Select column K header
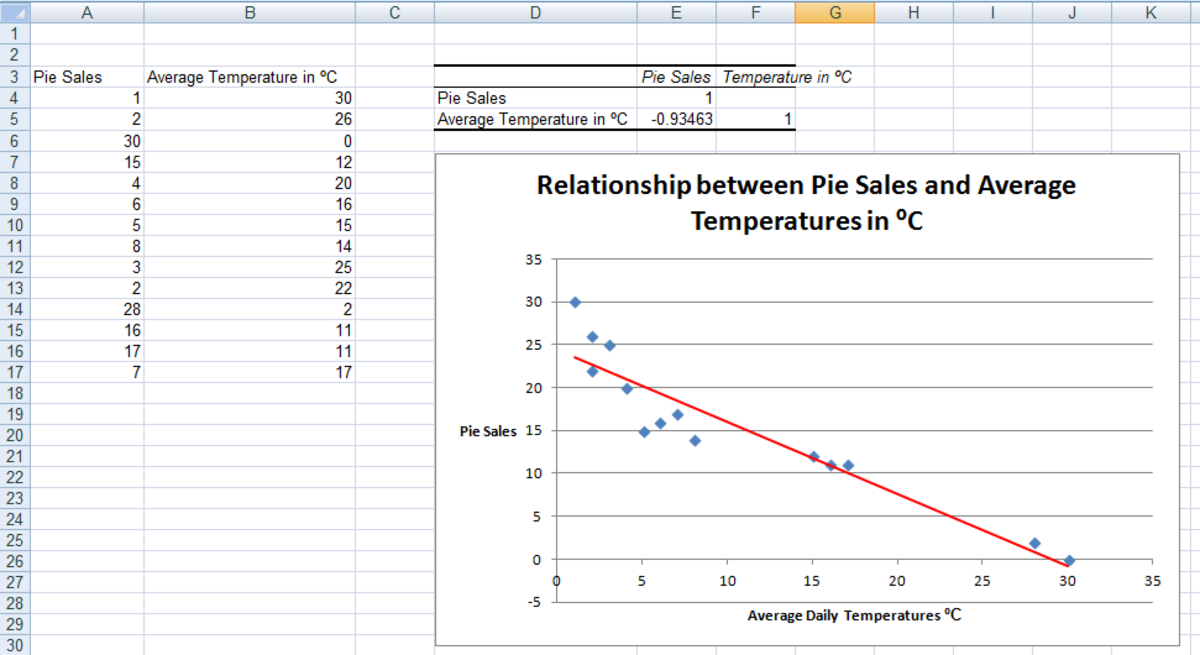 (1150, 12)
